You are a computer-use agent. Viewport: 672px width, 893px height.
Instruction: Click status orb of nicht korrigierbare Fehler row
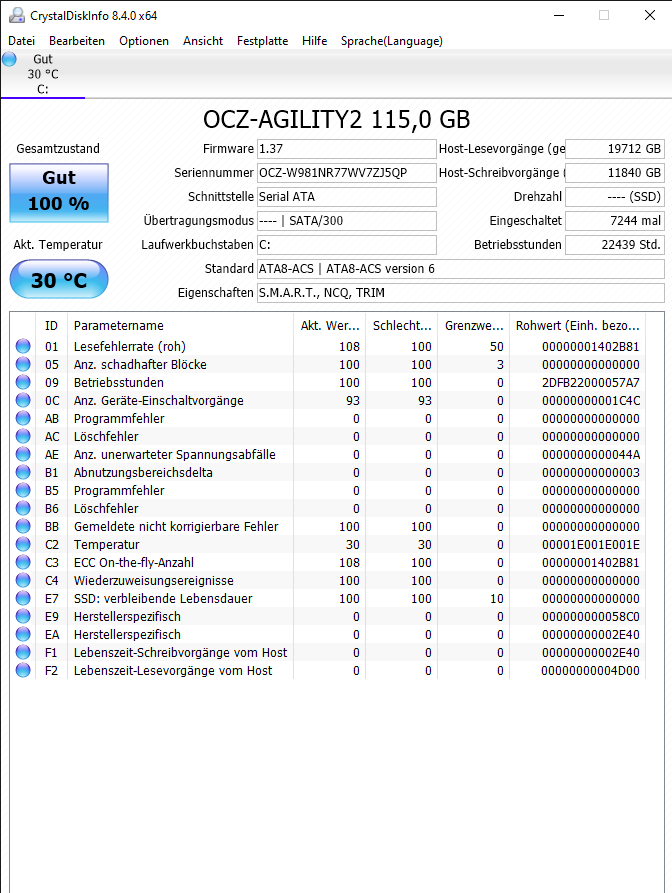(x=23, y=526)
